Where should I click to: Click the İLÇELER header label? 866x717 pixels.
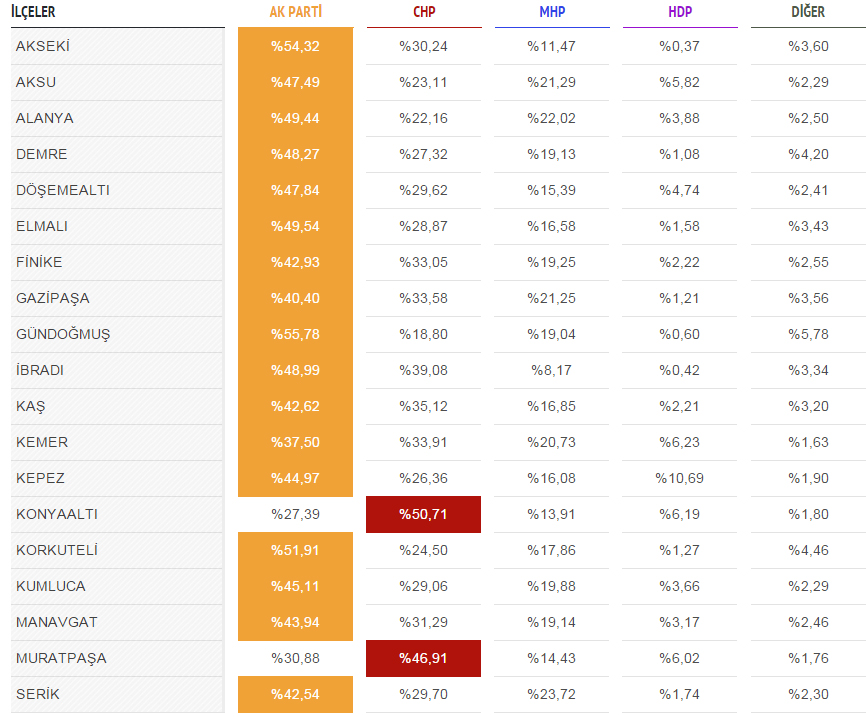pyautogui.click(x=33, y=12)
